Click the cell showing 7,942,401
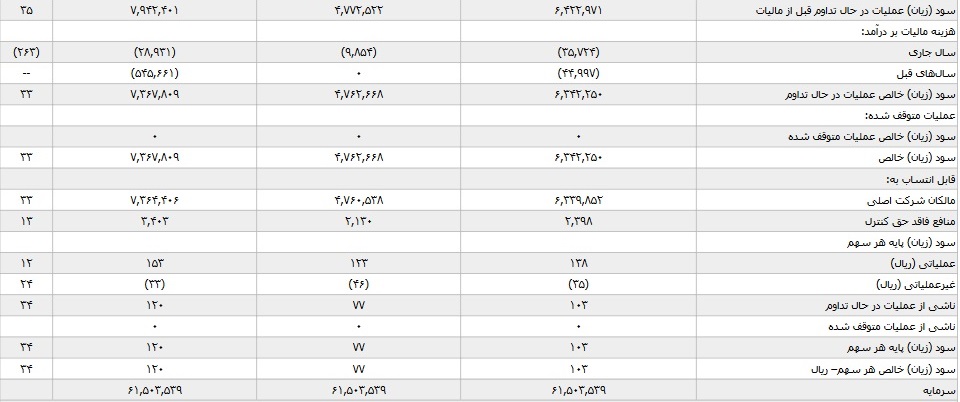This screenshot has height=402, width=960. (155, 10)
